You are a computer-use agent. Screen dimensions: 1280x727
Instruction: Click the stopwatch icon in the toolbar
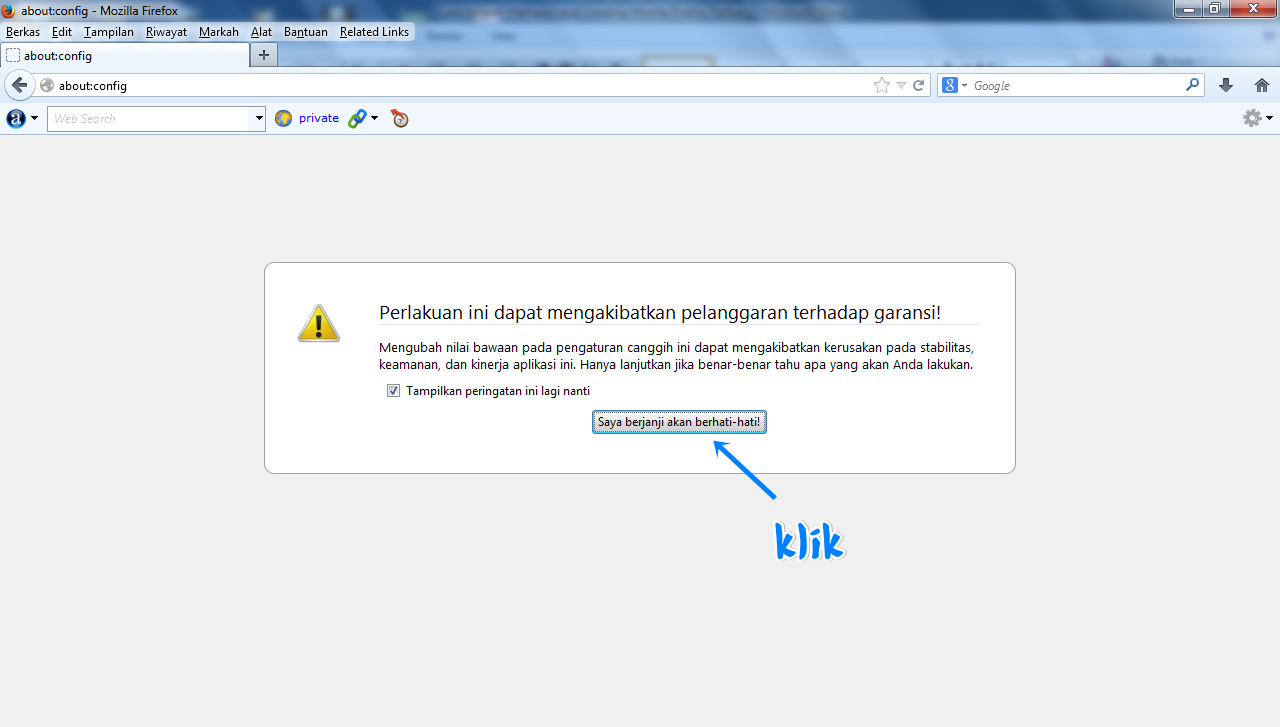click(x=400, y=118)
